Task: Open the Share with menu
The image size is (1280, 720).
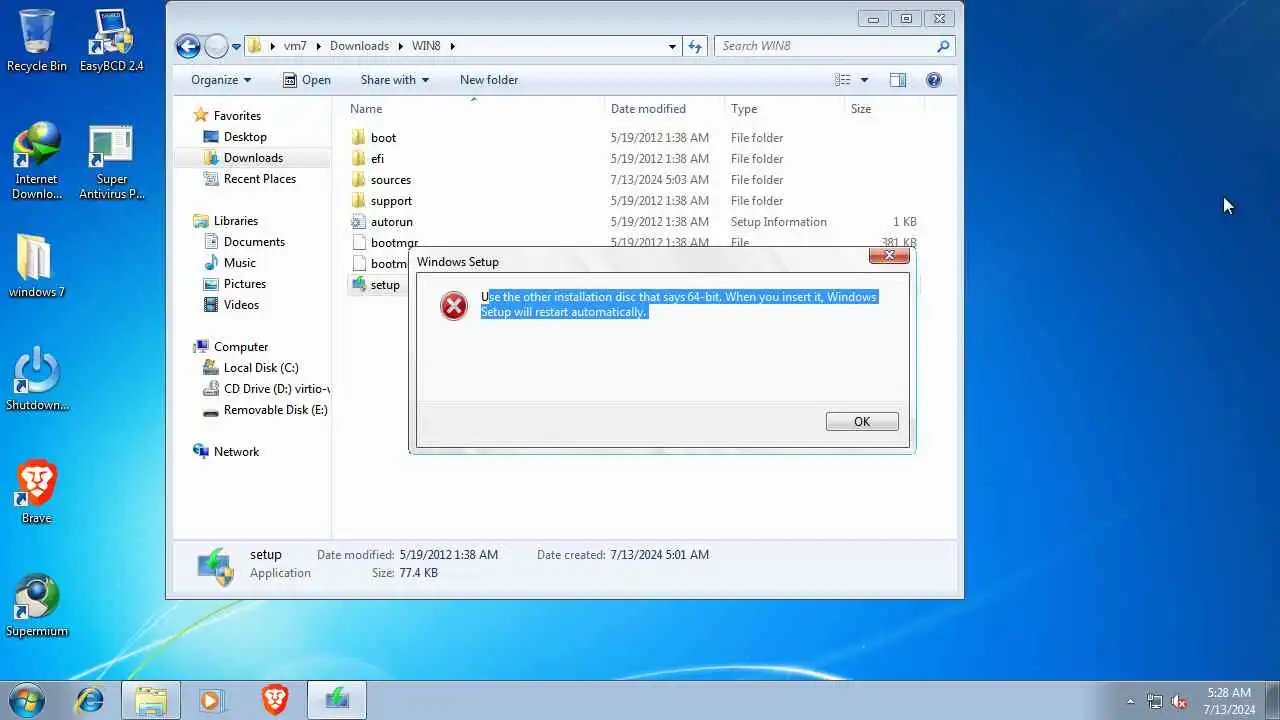Action: coord(394,80)
